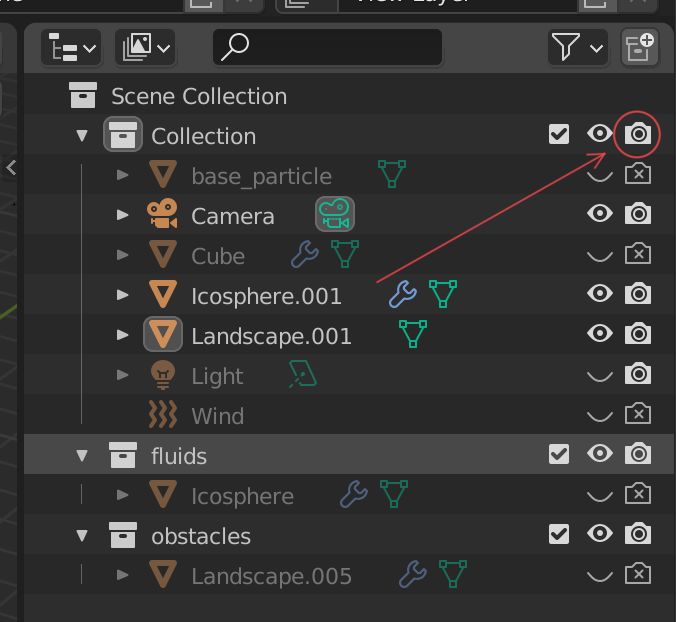Click the obstacles collection icon

(x=123, y=534)
